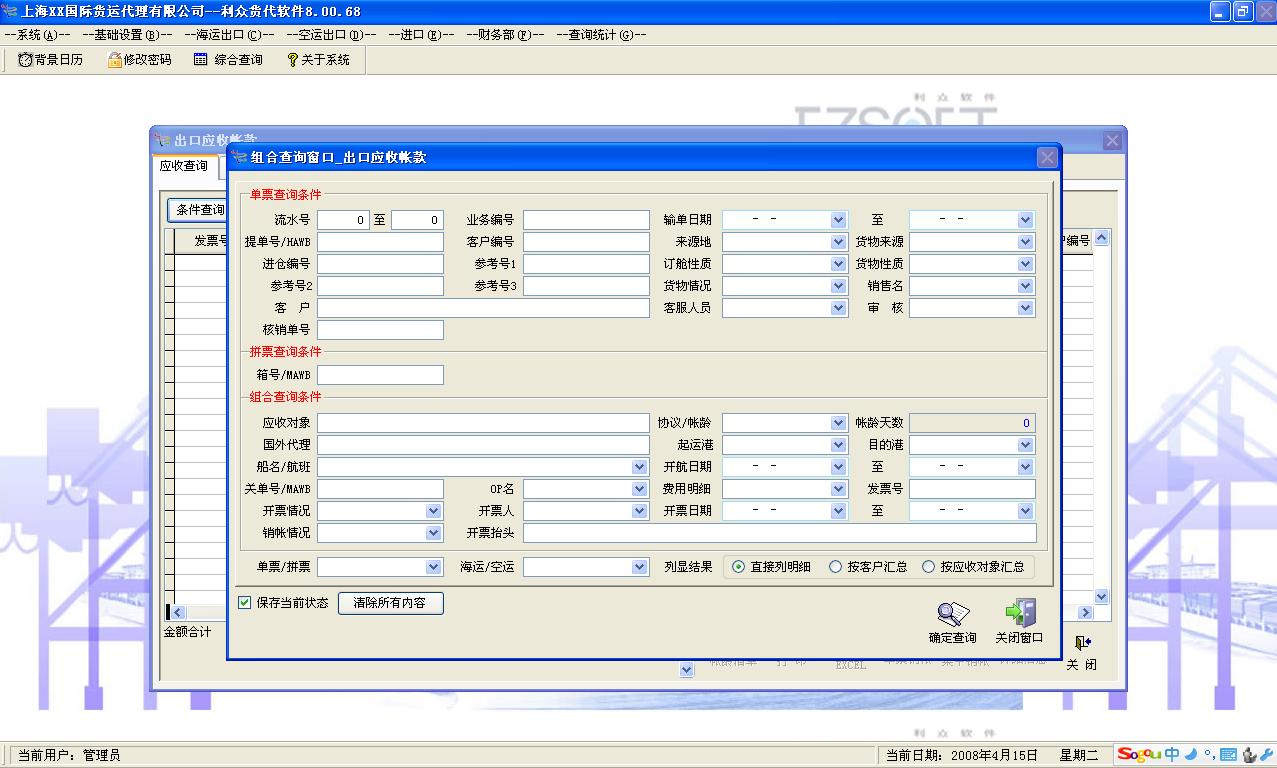Open the 财务部(F) menu
Screen dimensions: 1277x768
(505, 34)
